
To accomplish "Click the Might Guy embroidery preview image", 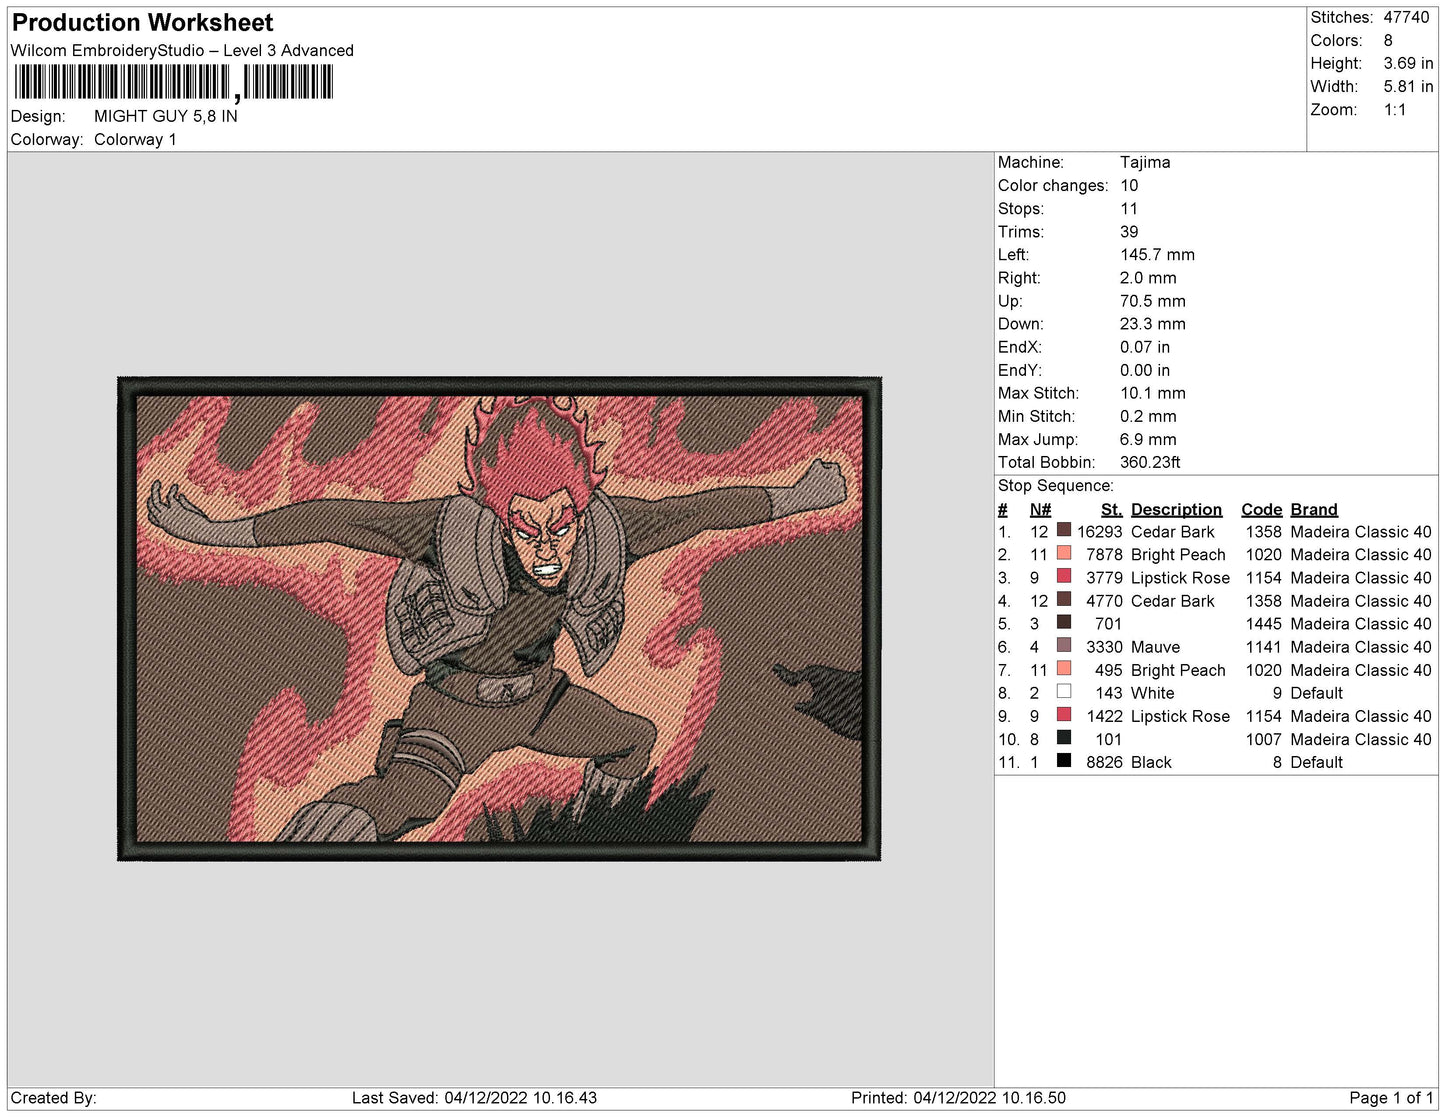I will tap(499, 618).
